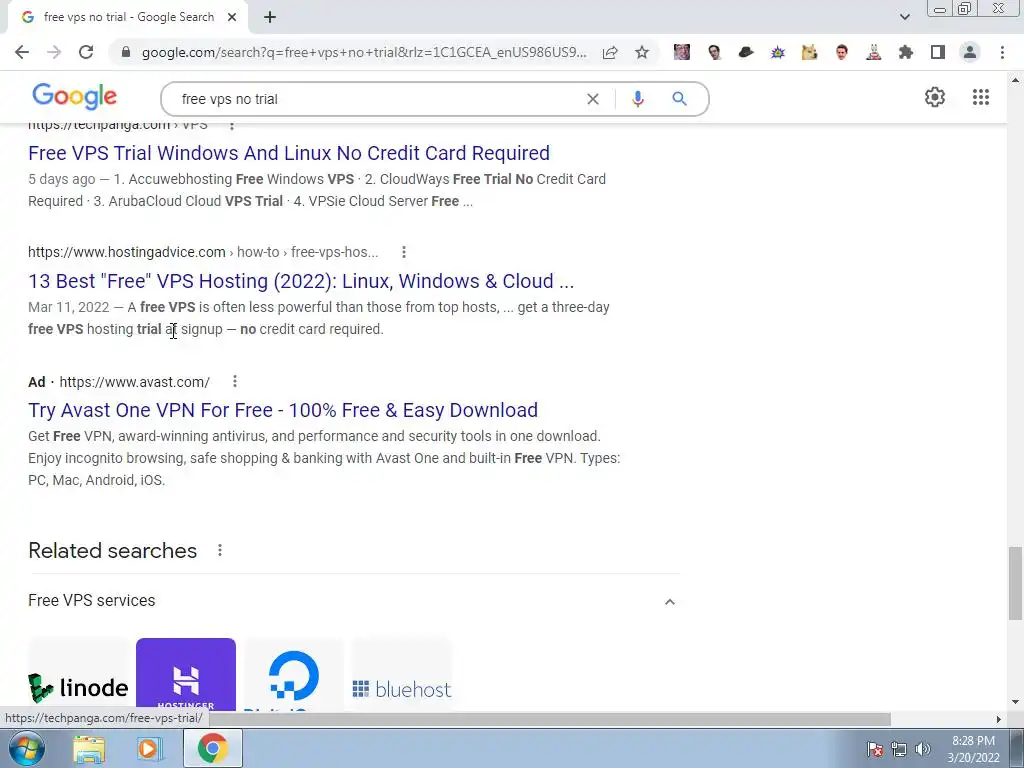Open 13 Best Free VPS Hosting link

pyautogui.click(x=301, y=281)
